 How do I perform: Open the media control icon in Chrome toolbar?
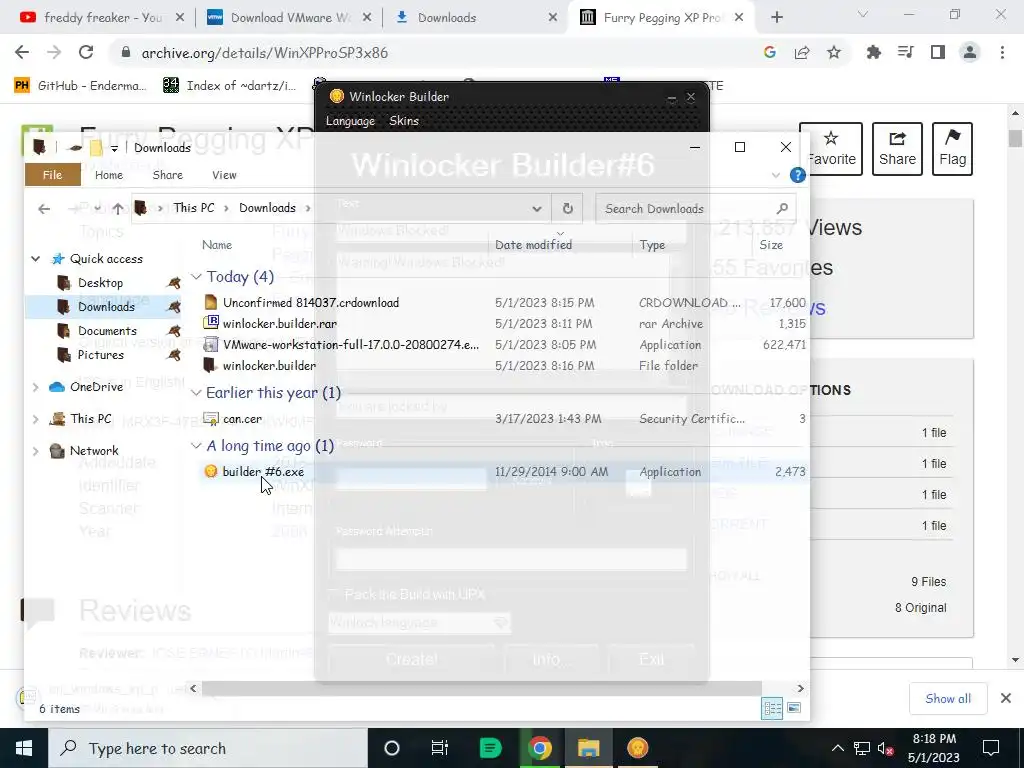(906, 52)
